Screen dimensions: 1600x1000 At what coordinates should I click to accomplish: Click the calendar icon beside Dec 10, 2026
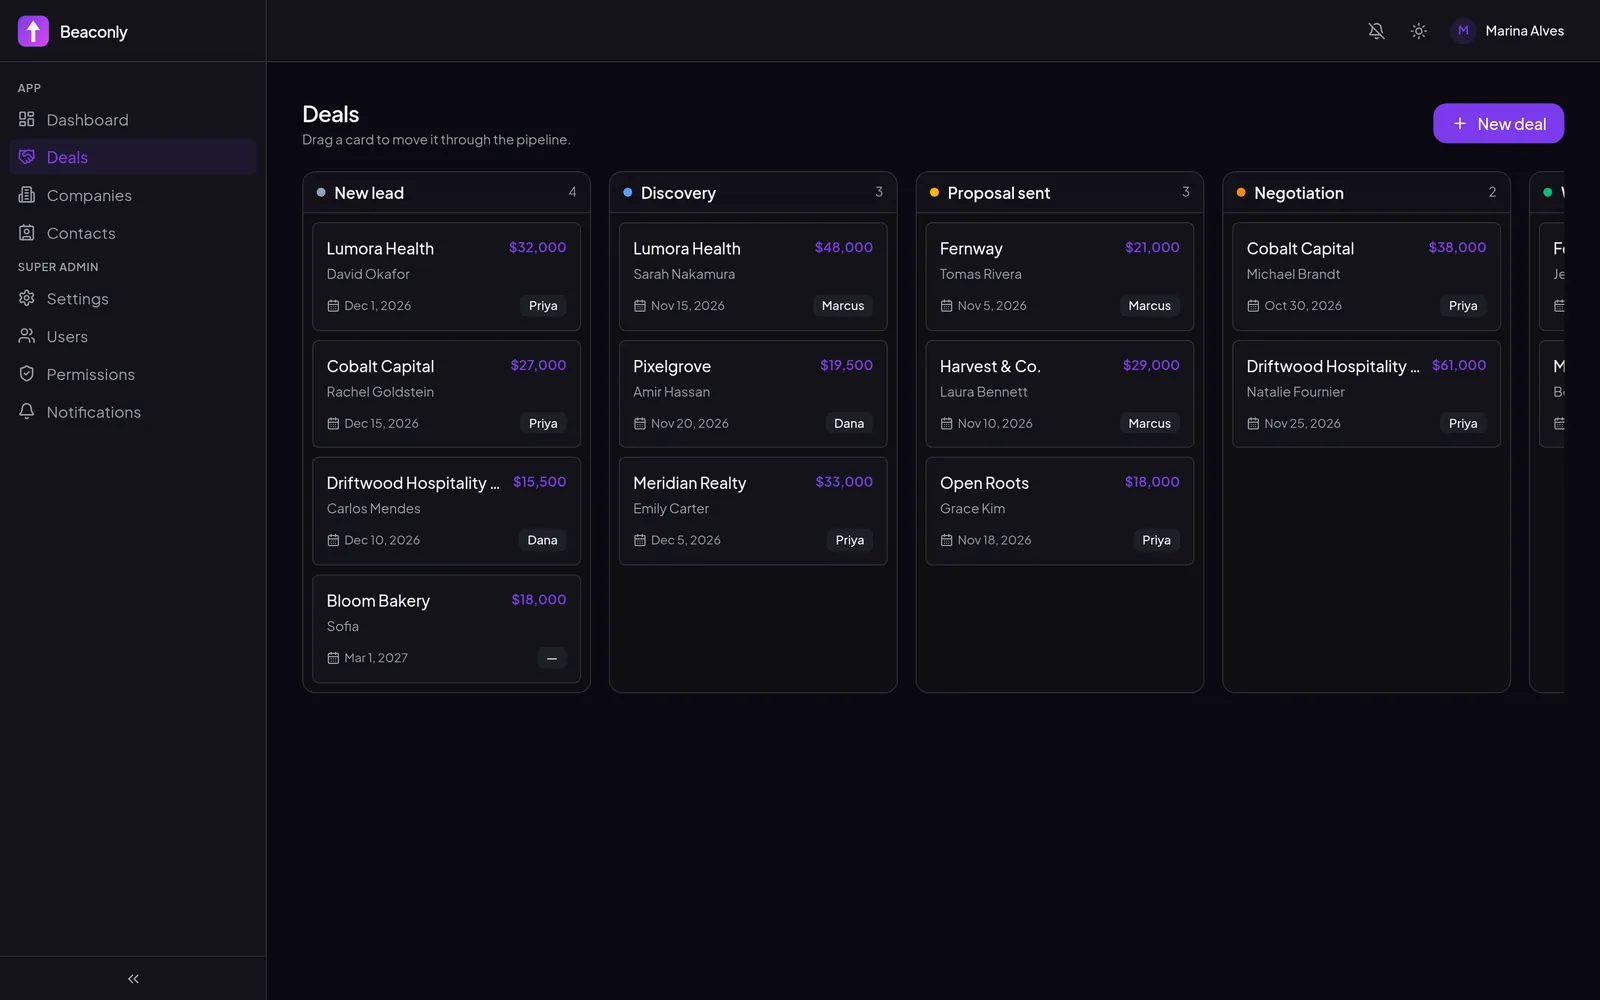pyautogui.click(x=333, y=540)
